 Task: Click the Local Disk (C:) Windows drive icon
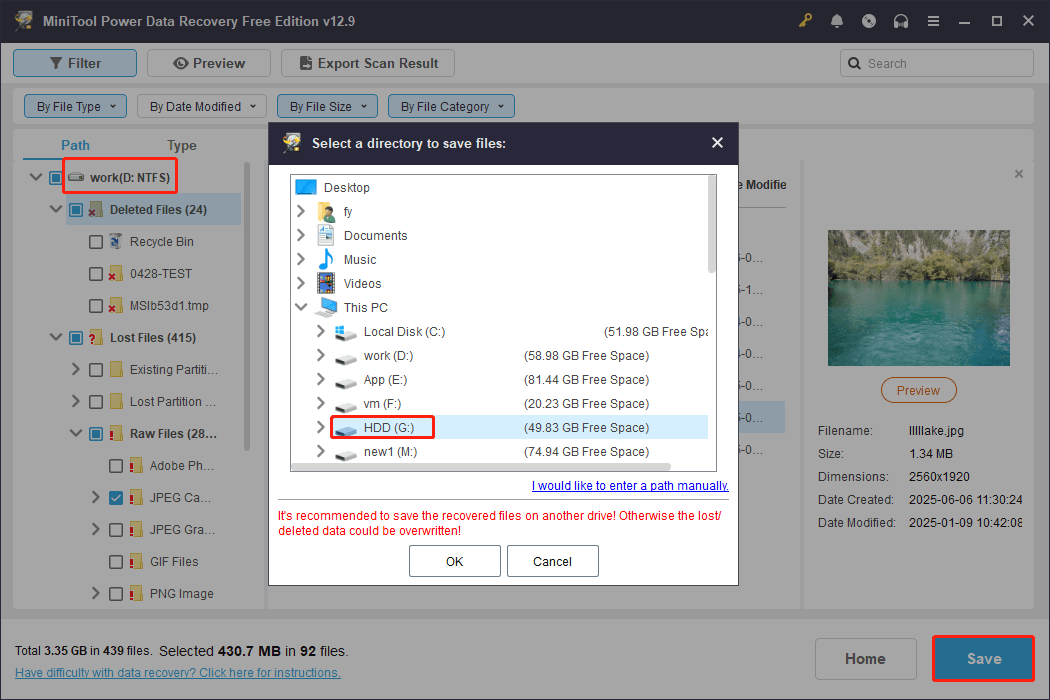(346, 332)
